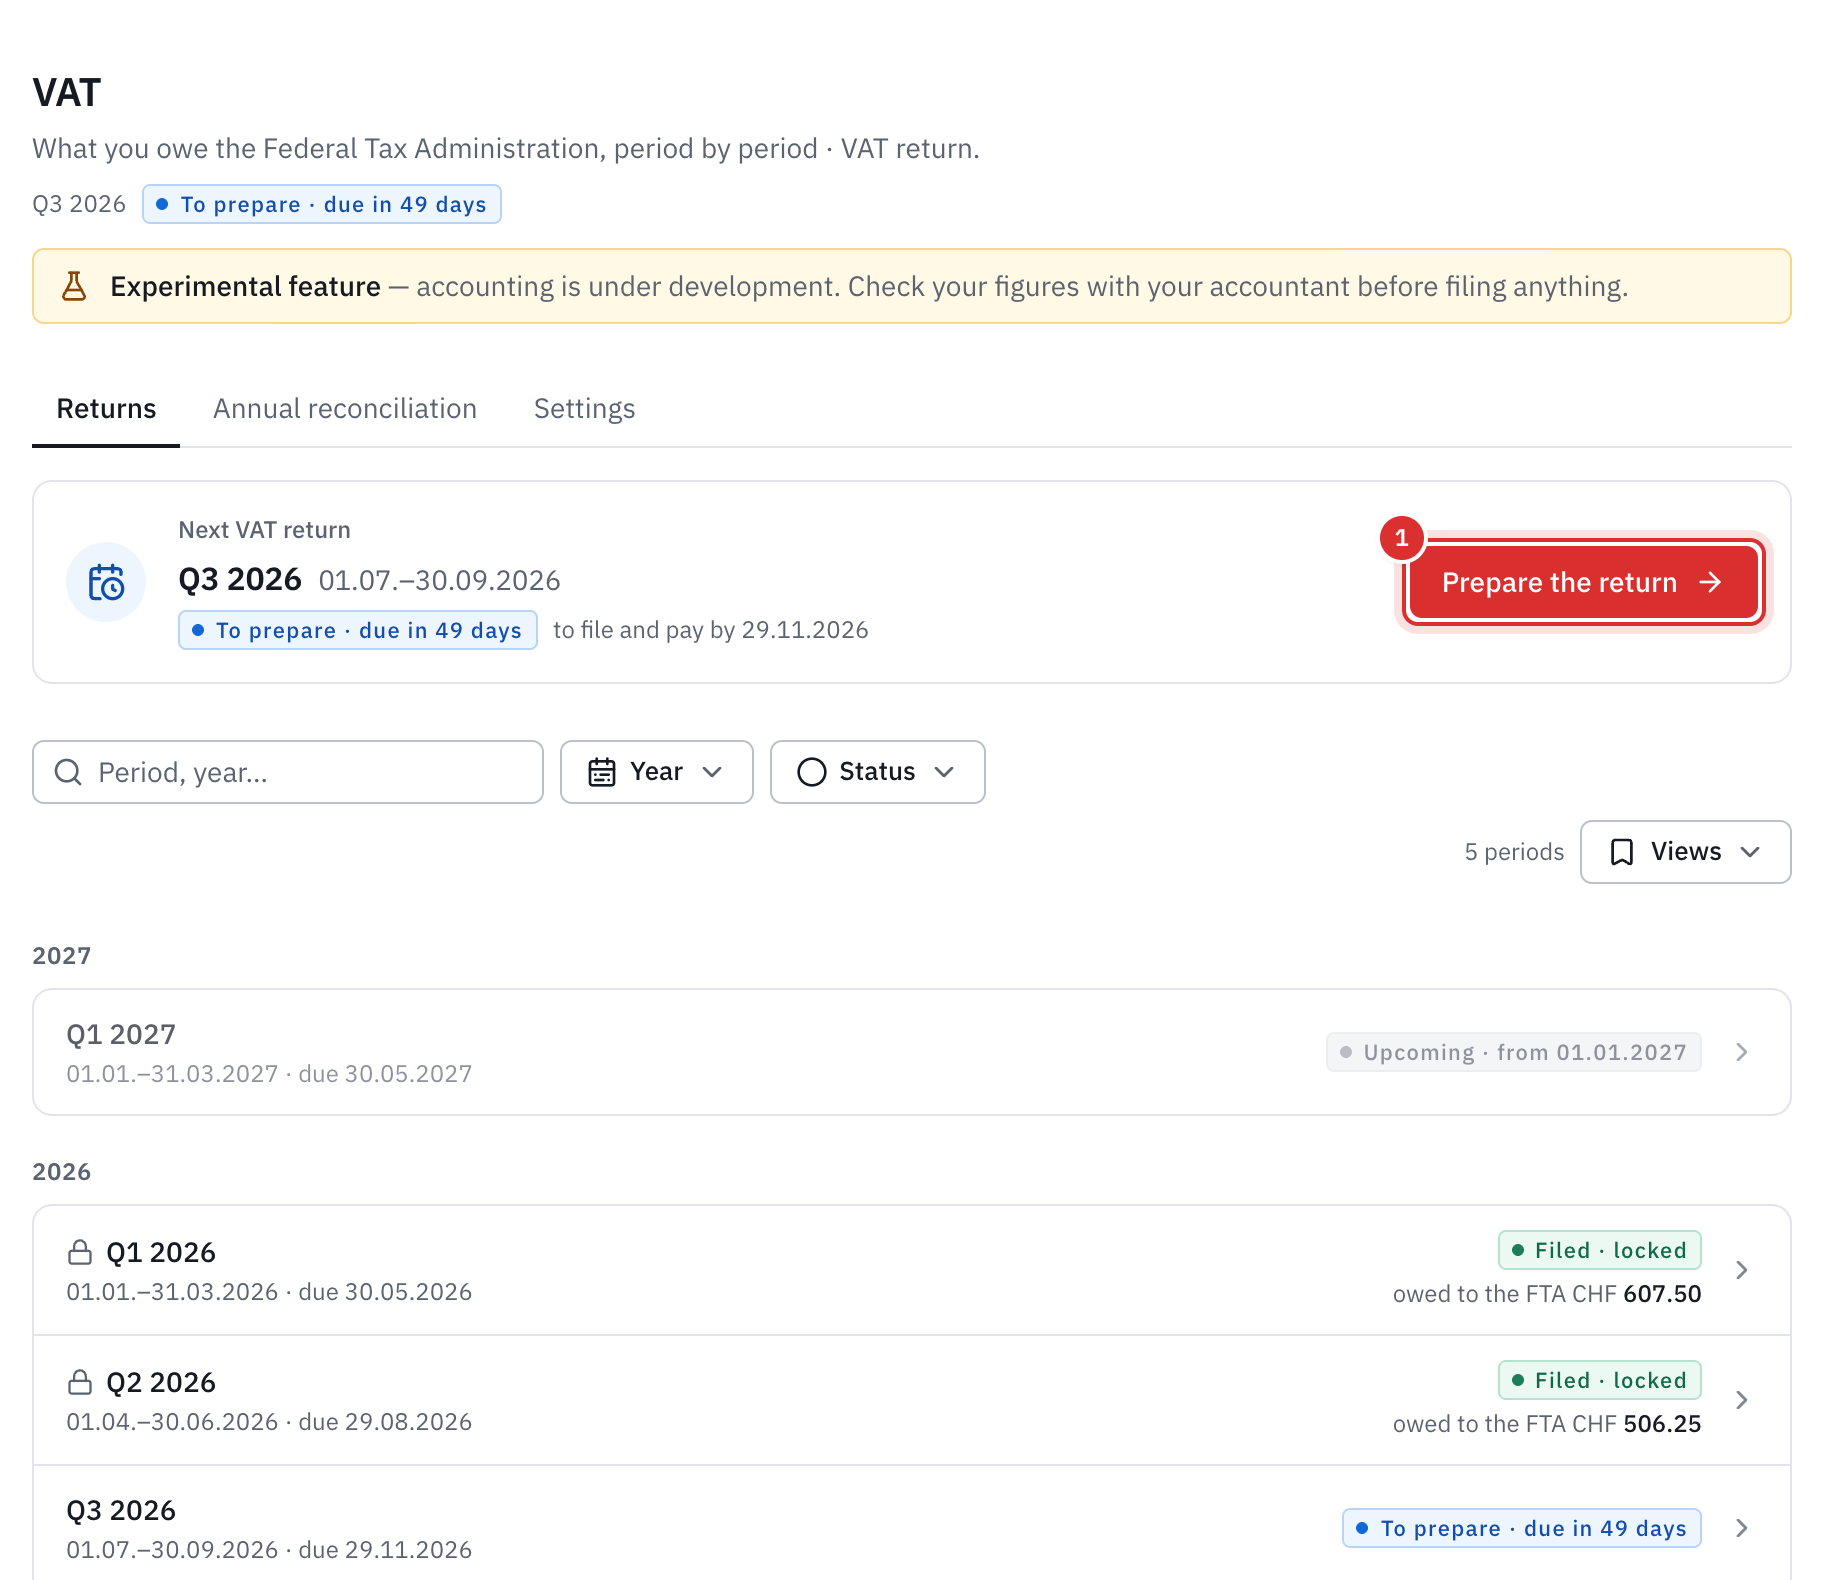Open Q2 2026 row via its chevron arrow
1824x1580 pixels.
pos(1742,1400)
